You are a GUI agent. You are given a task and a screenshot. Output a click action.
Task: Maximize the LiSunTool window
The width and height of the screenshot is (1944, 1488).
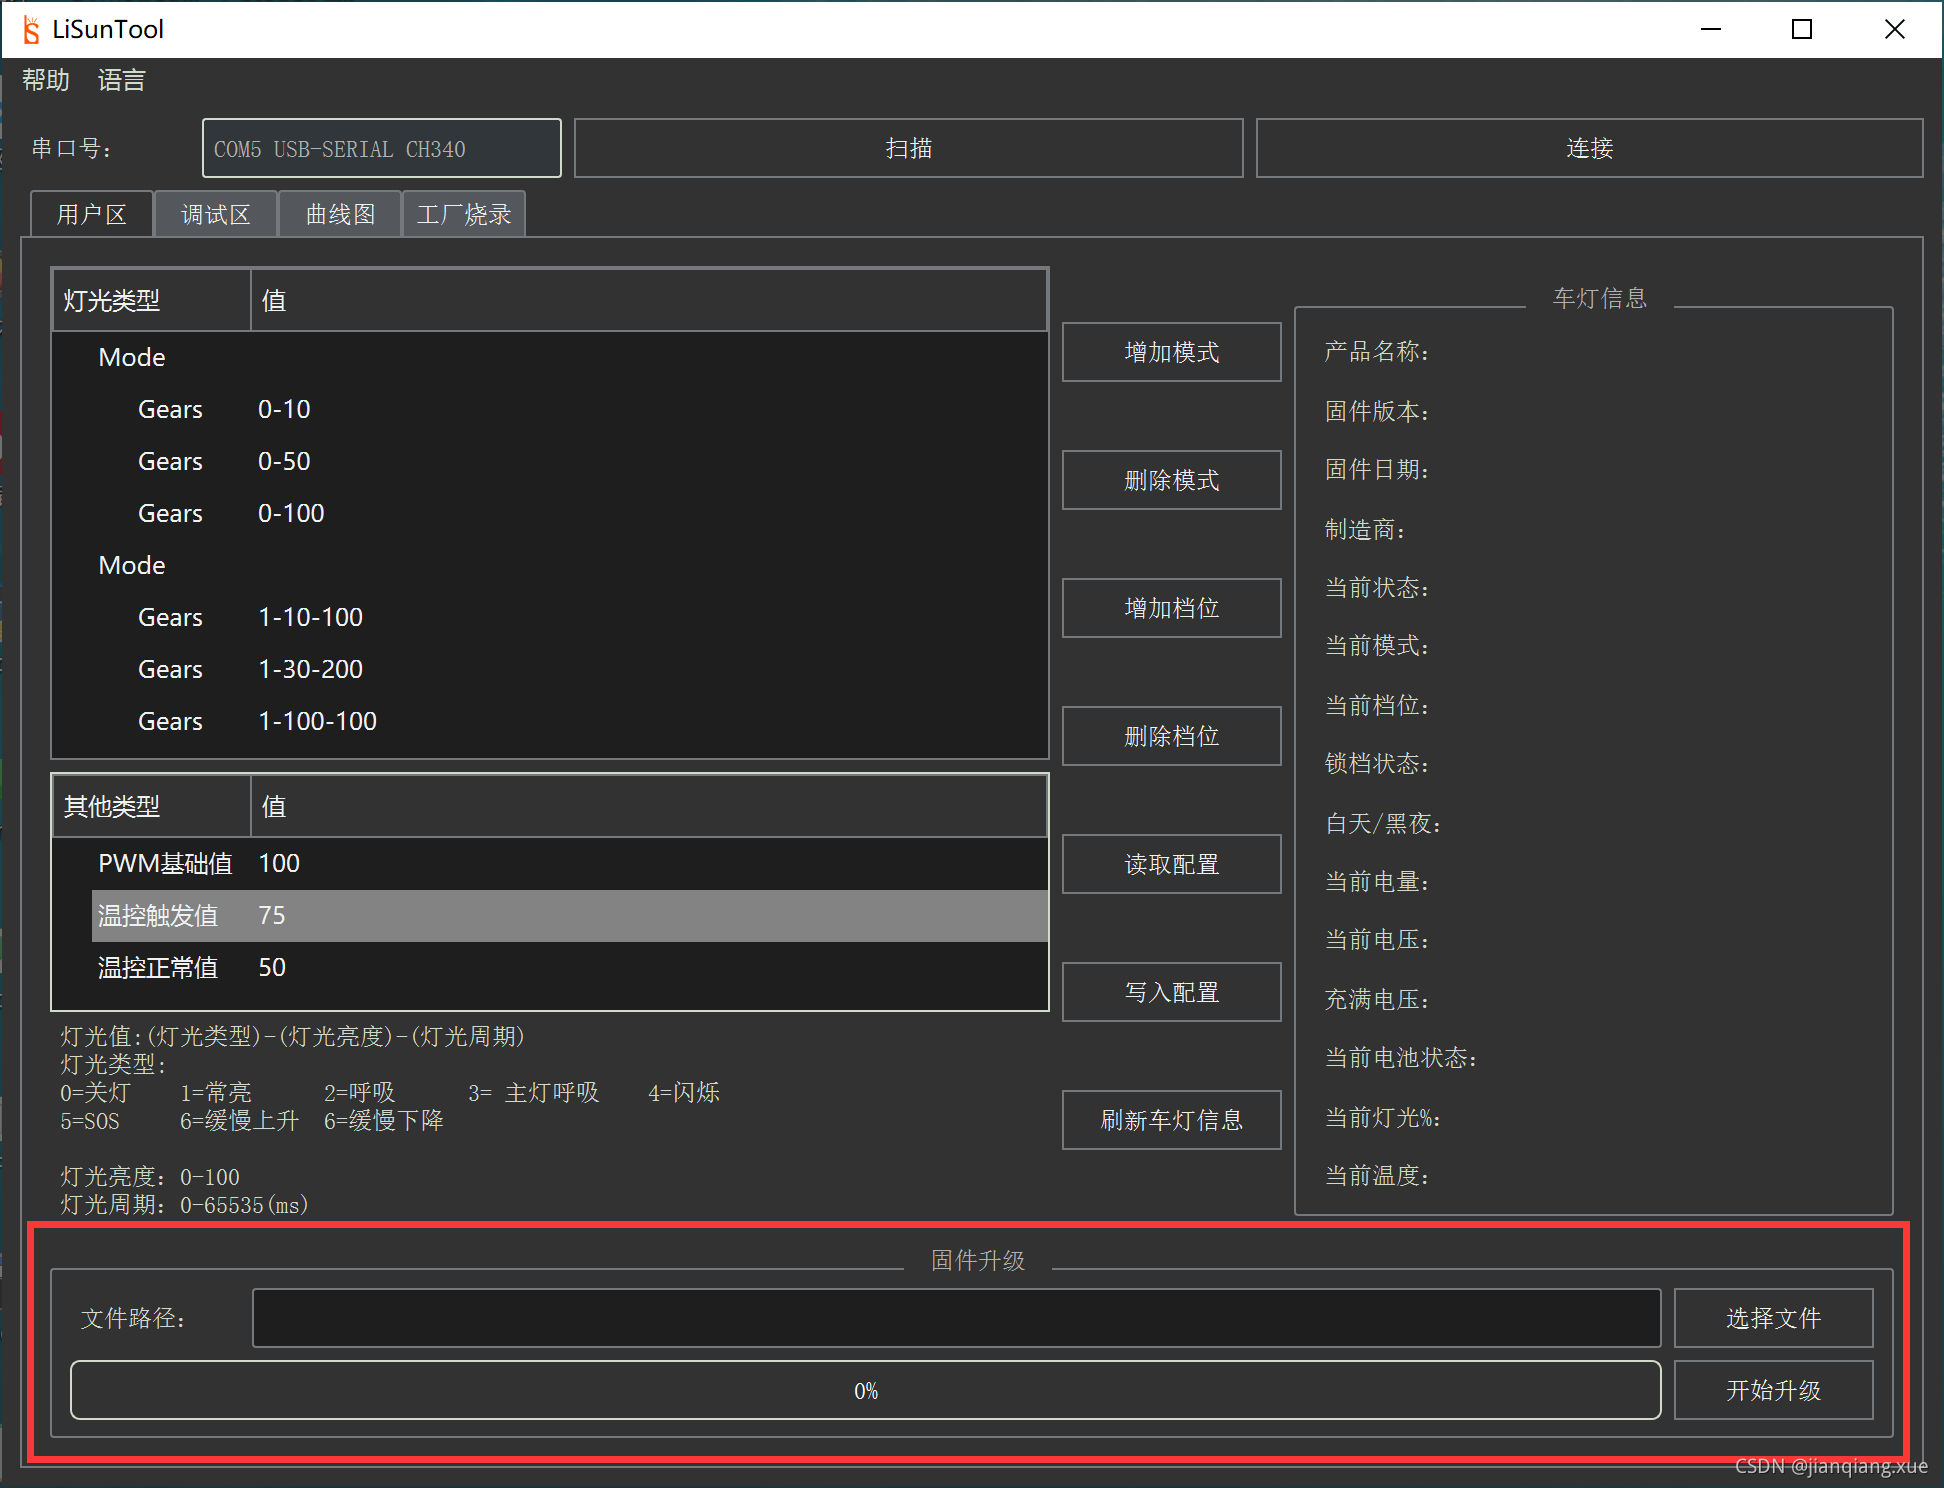(x=1802, y=29)
